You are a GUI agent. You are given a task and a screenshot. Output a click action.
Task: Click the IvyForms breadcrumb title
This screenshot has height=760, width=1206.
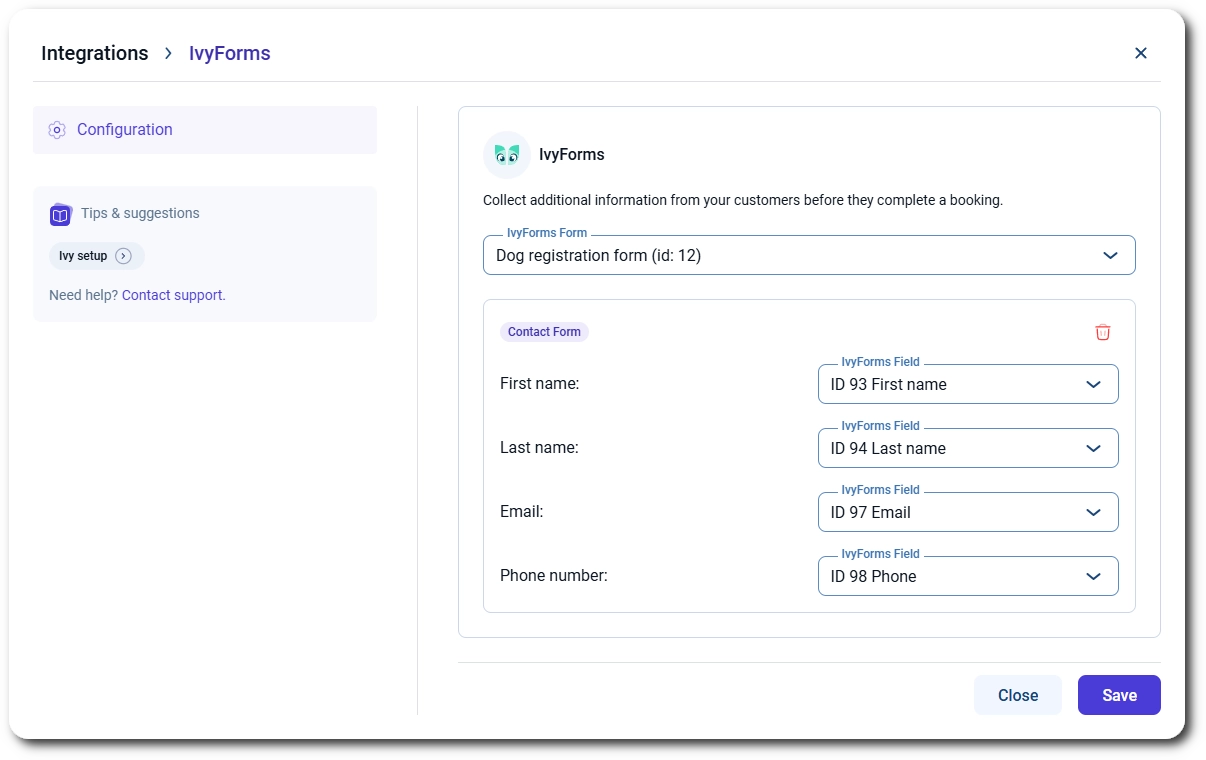(x=230, y=53)
